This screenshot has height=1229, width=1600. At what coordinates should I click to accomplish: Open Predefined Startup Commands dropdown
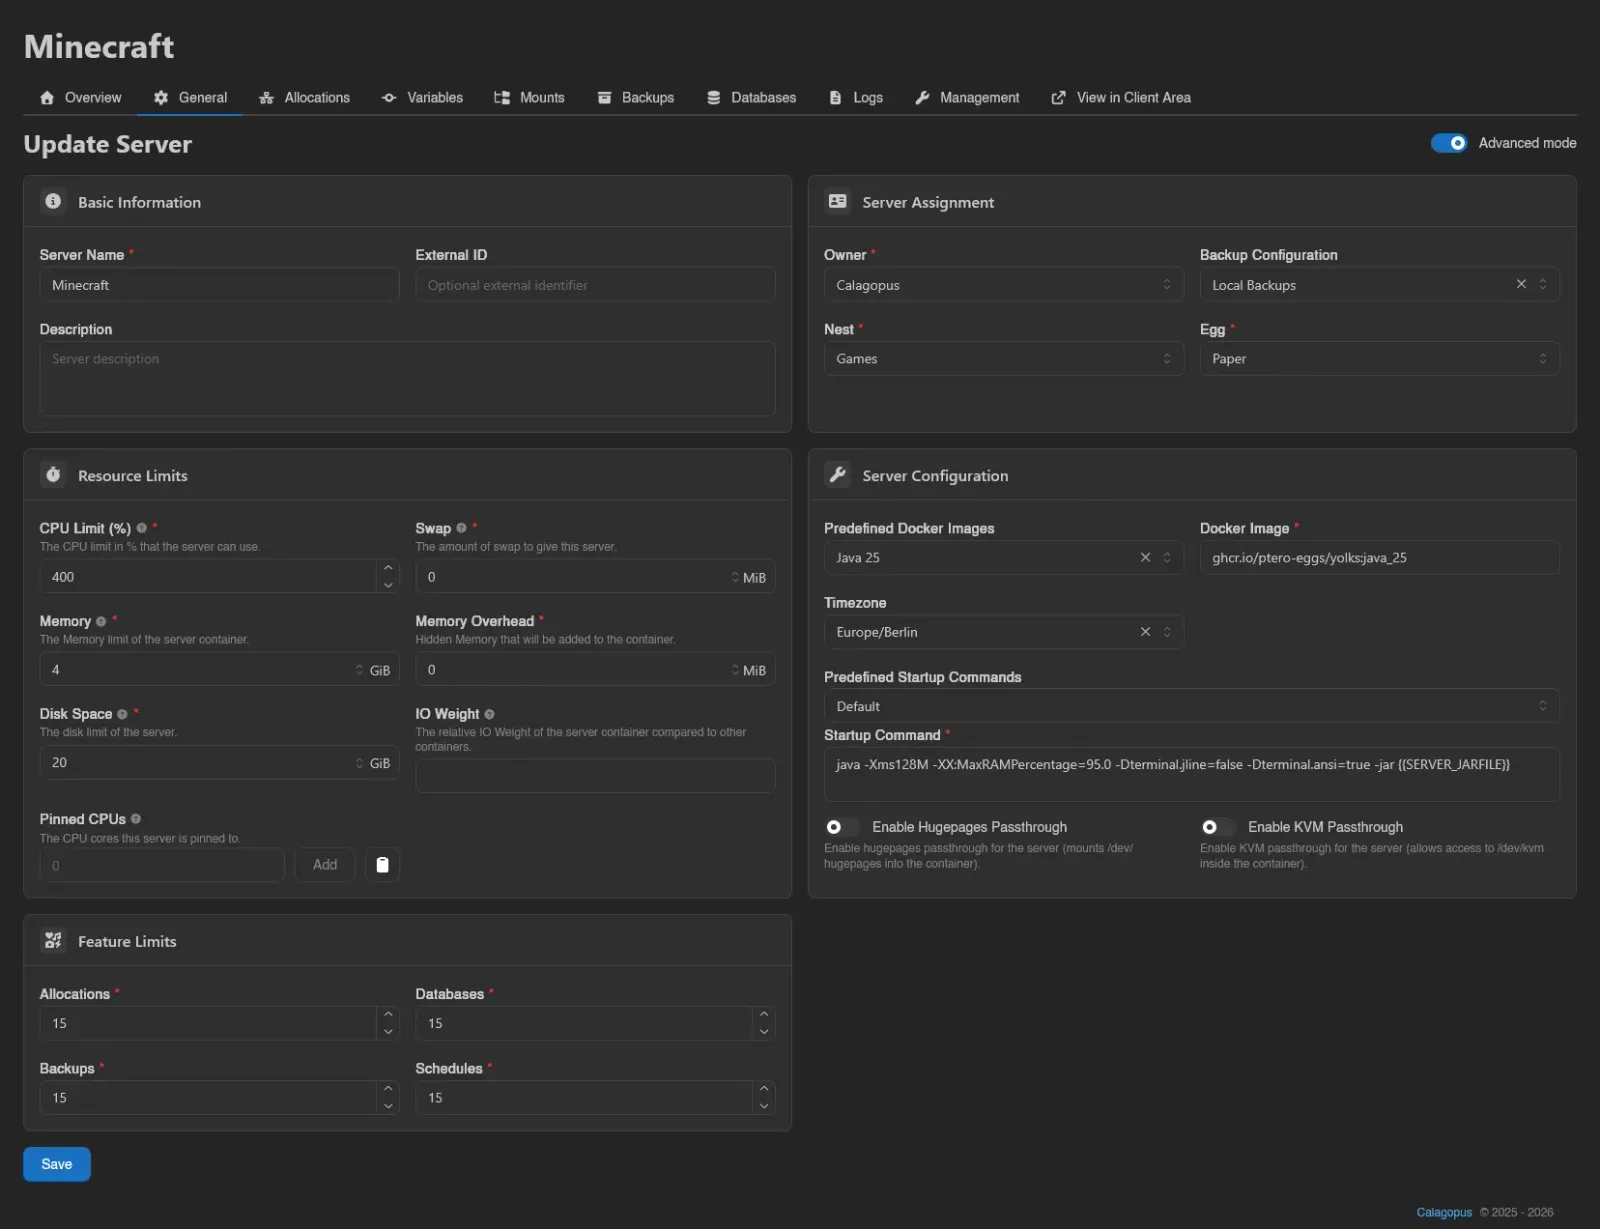(x=1191, y=706)
